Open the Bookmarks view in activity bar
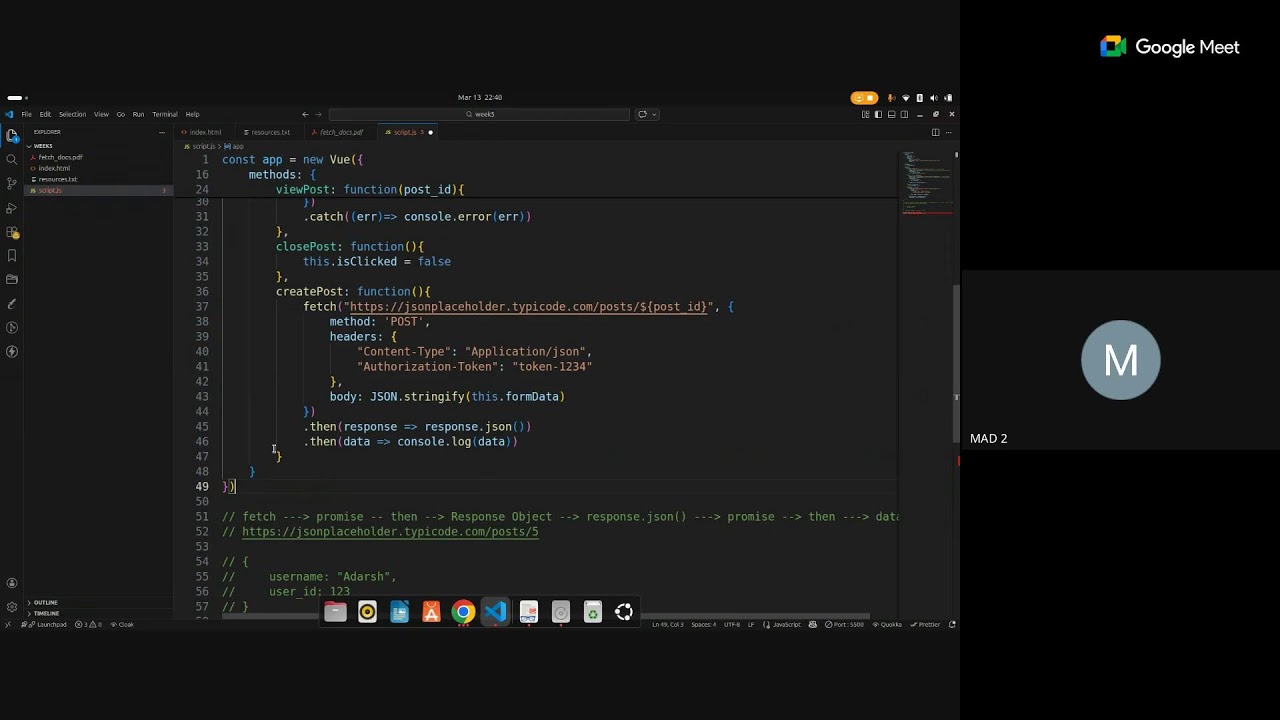 (12, 255)
